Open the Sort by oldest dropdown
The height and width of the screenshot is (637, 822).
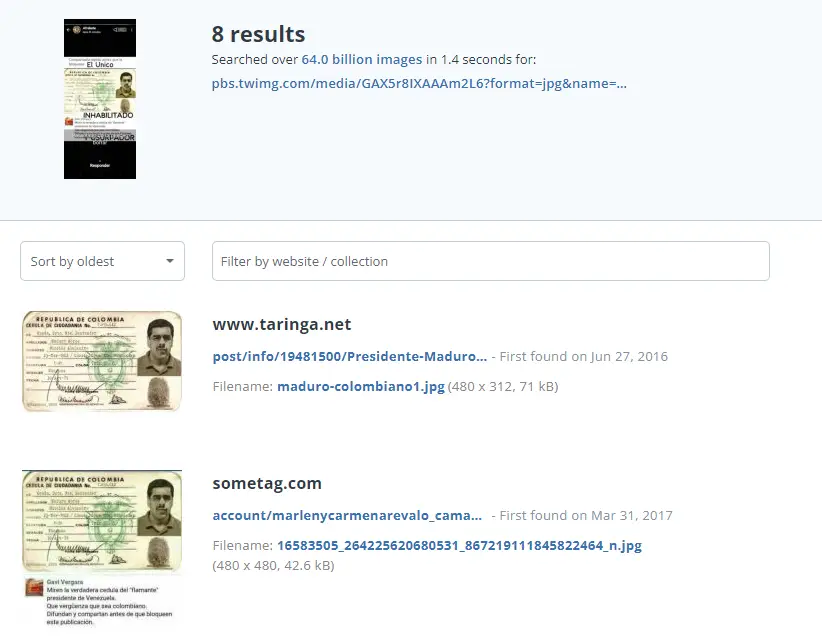click(x=102, y=261)
